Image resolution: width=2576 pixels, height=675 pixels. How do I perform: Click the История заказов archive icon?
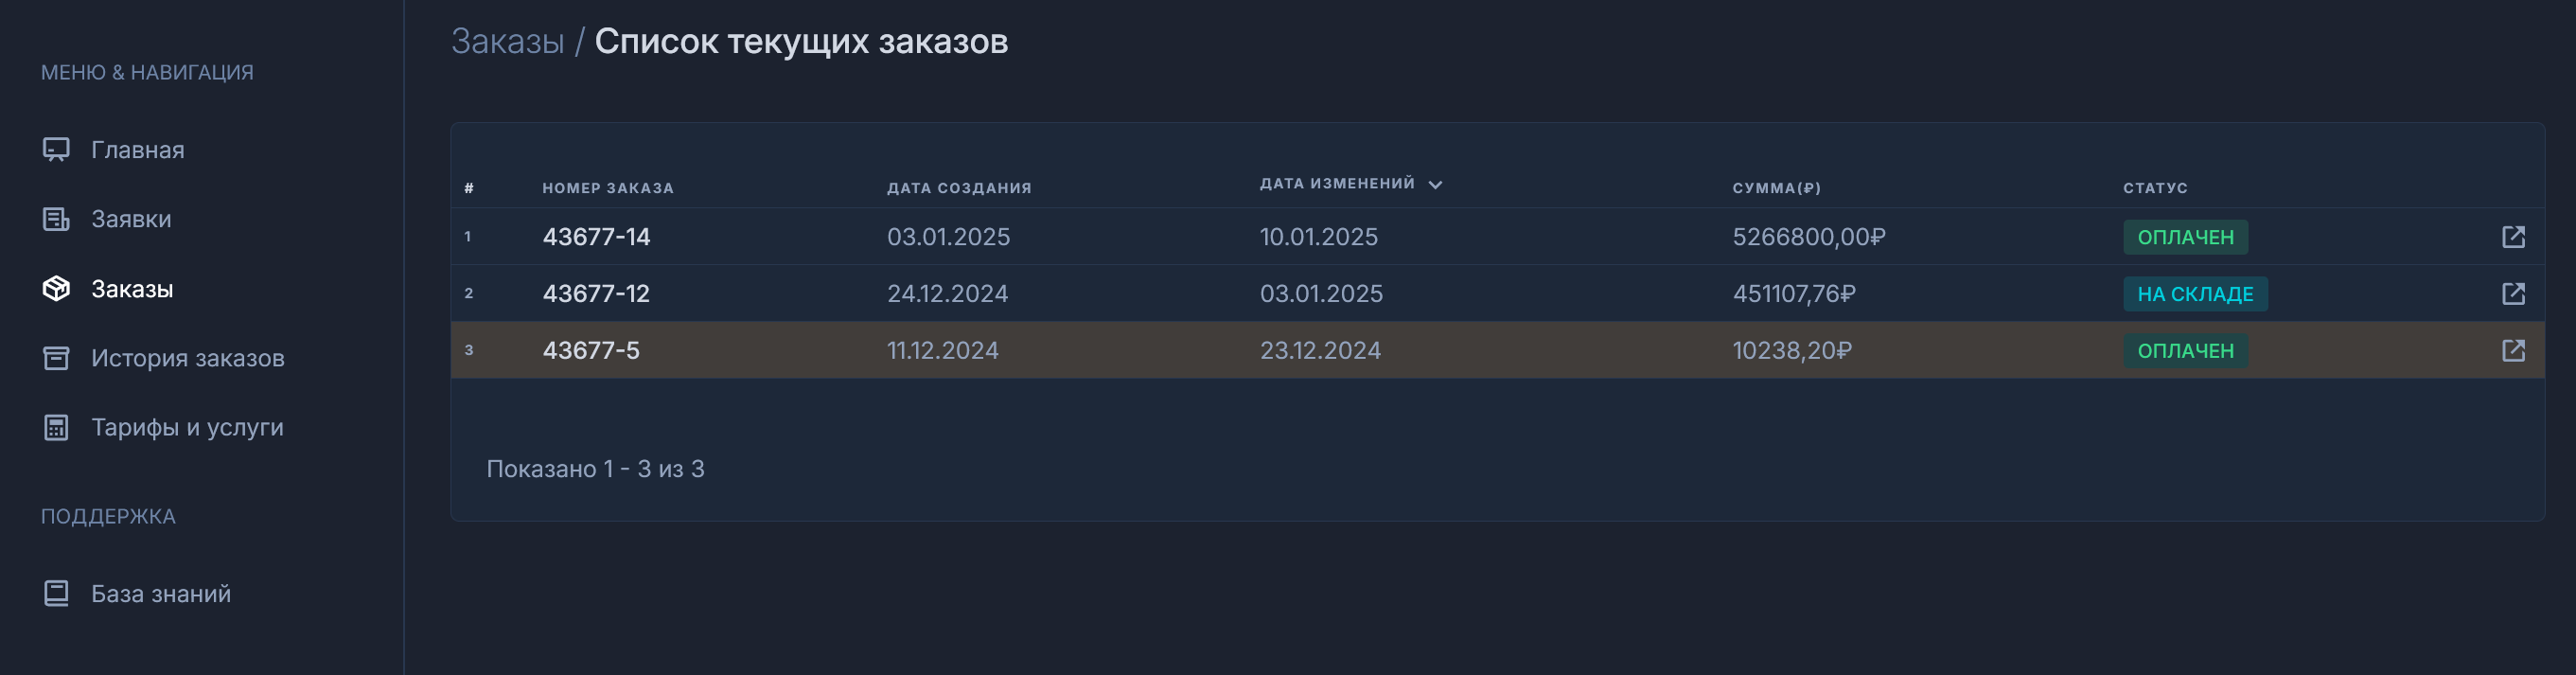pyautogui.click(x=56, y=358)
